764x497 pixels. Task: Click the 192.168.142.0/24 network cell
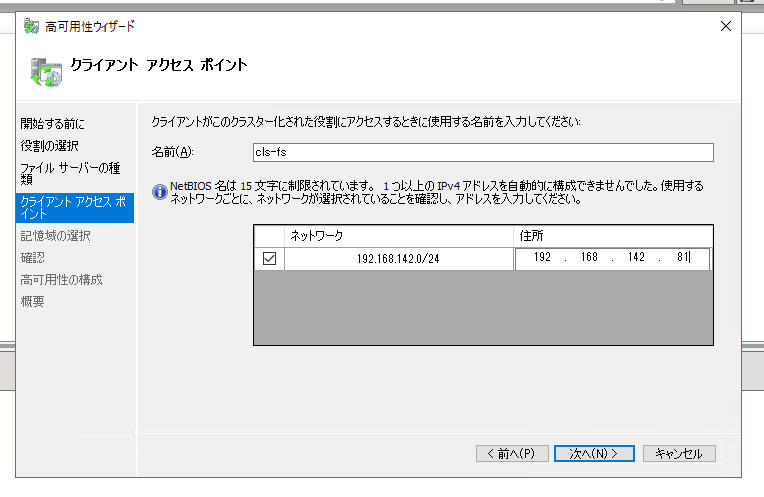pos(399,259)
